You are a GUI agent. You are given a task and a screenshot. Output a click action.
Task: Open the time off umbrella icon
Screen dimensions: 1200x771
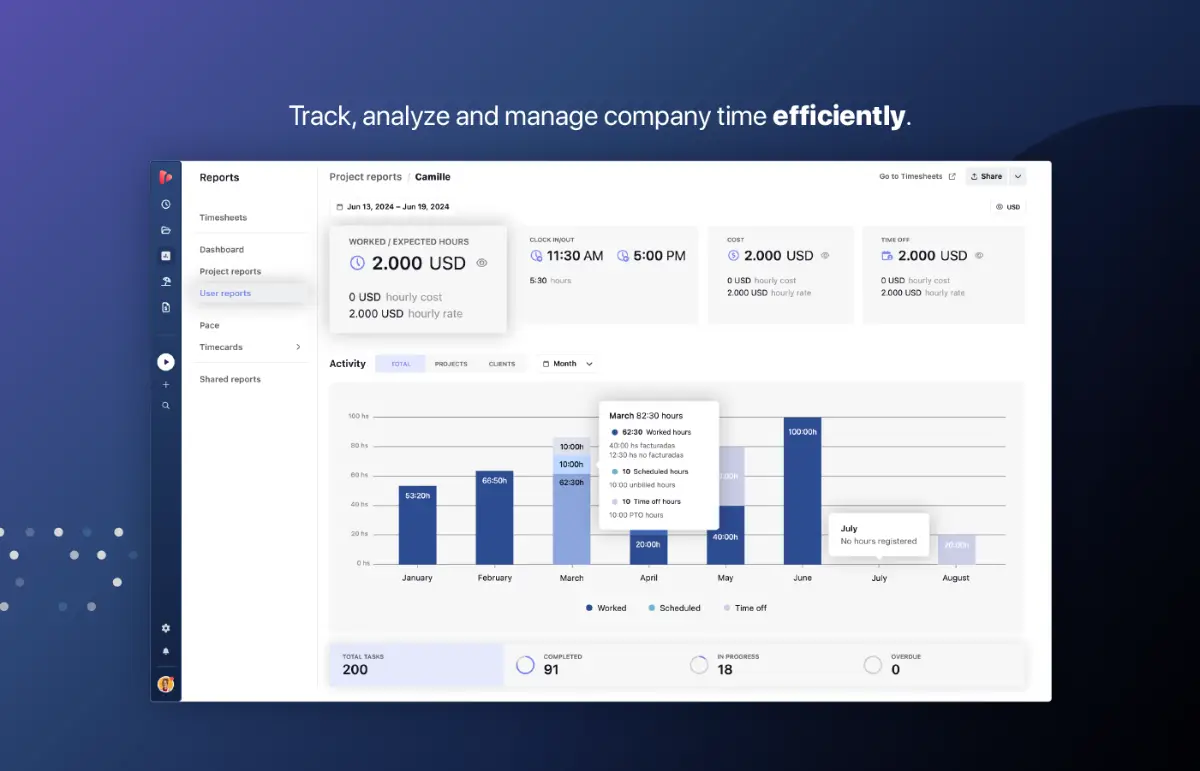click(x=166, y=282)
